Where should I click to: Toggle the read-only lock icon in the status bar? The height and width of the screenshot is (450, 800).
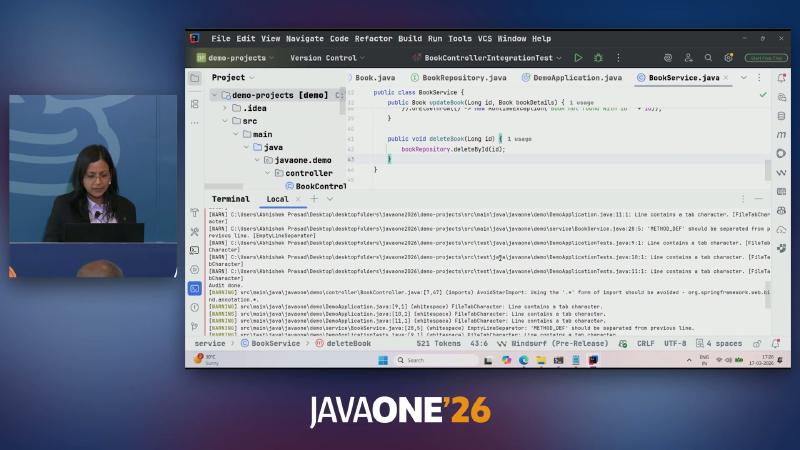[757, 344]
